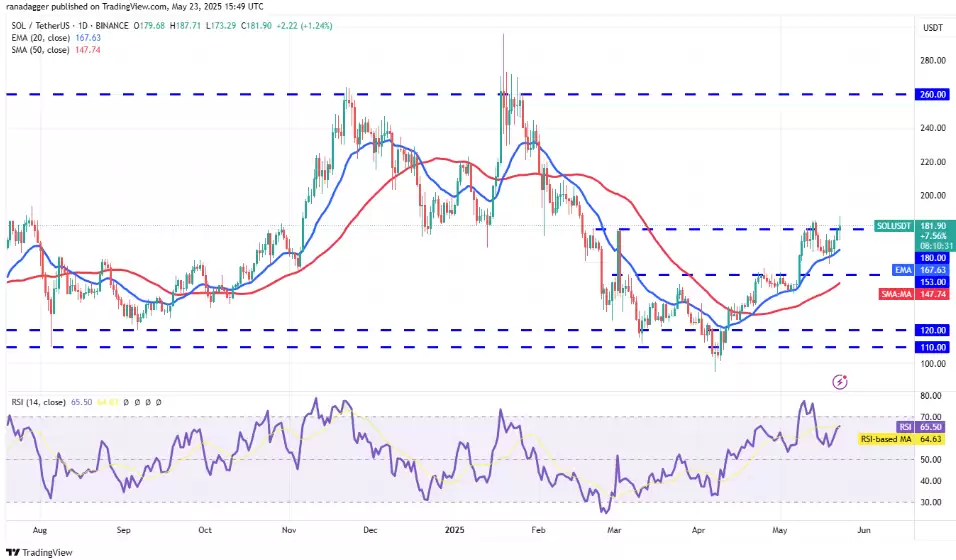Click the high value H187.71

185,26
